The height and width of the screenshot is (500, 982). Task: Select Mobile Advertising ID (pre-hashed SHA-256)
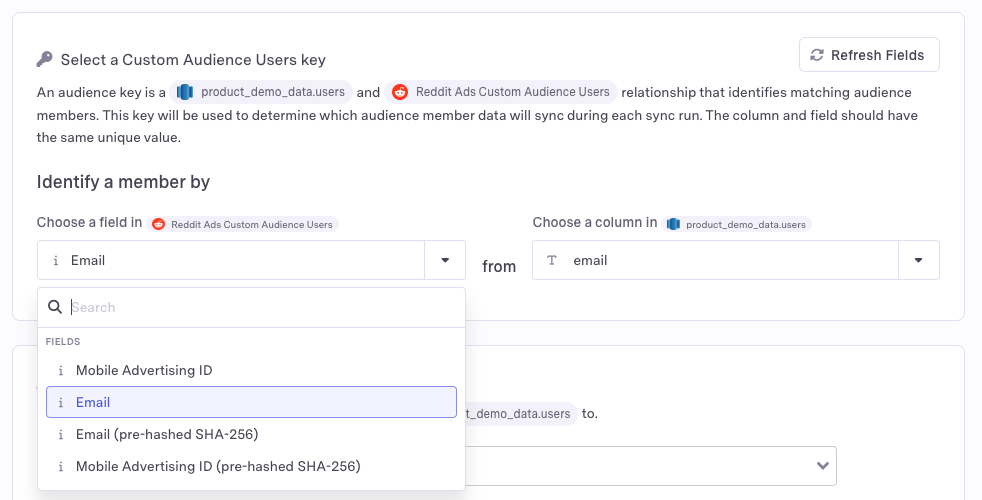(218, 466)
